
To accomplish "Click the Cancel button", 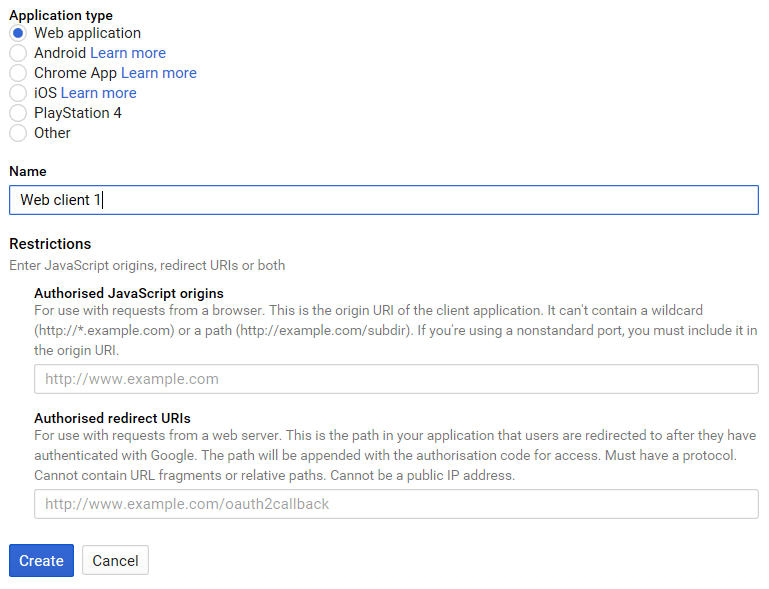I will click(115, 561).
